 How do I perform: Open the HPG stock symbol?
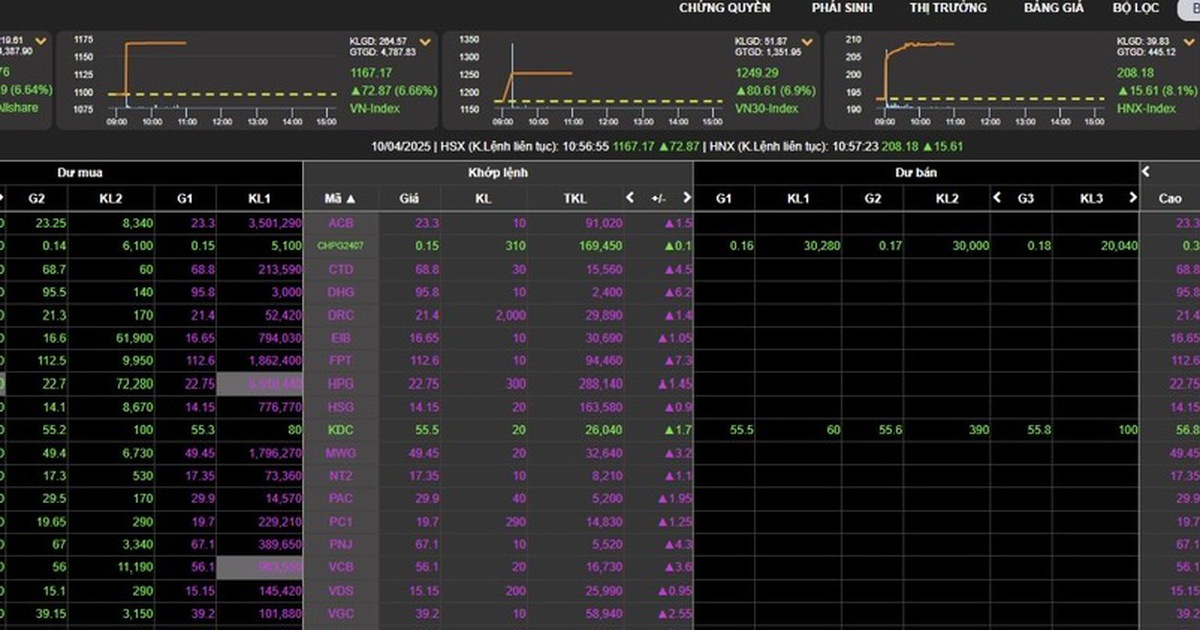pyautogui.click(x=340, y=384)
